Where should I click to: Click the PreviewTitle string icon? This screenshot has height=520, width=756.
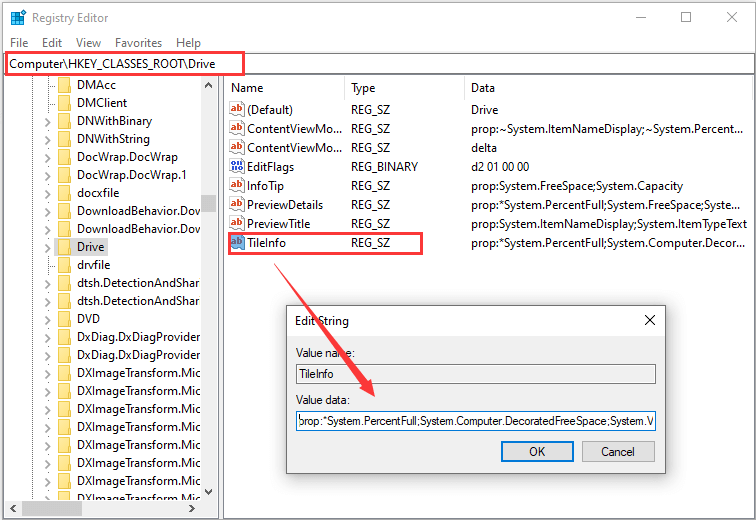237,223
